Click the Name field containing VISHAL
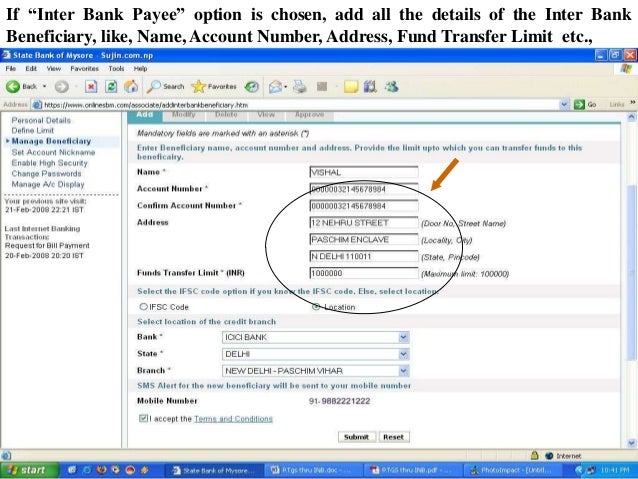The height and width of the screenshot is (479, 638). point(364,172)
